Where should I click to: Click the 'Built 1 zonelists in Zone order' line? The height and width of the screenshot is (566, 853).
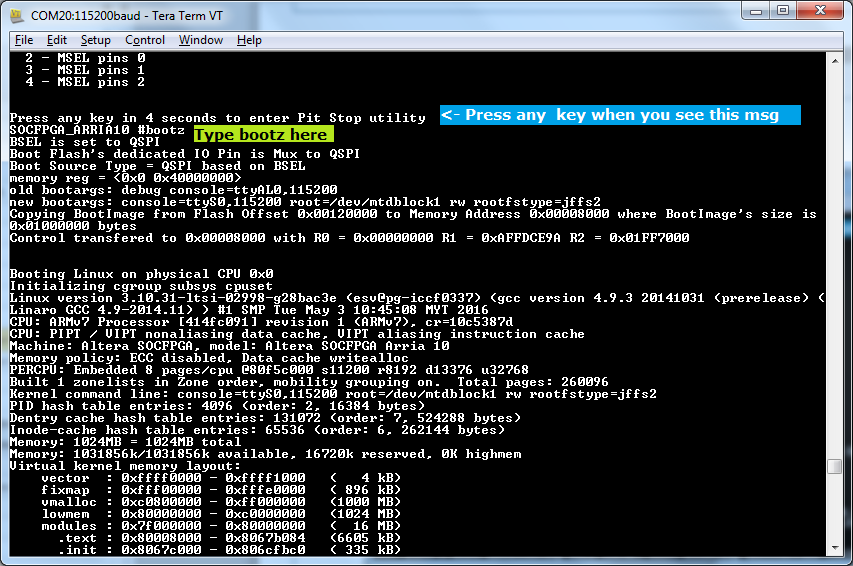(x=309, y=382)
